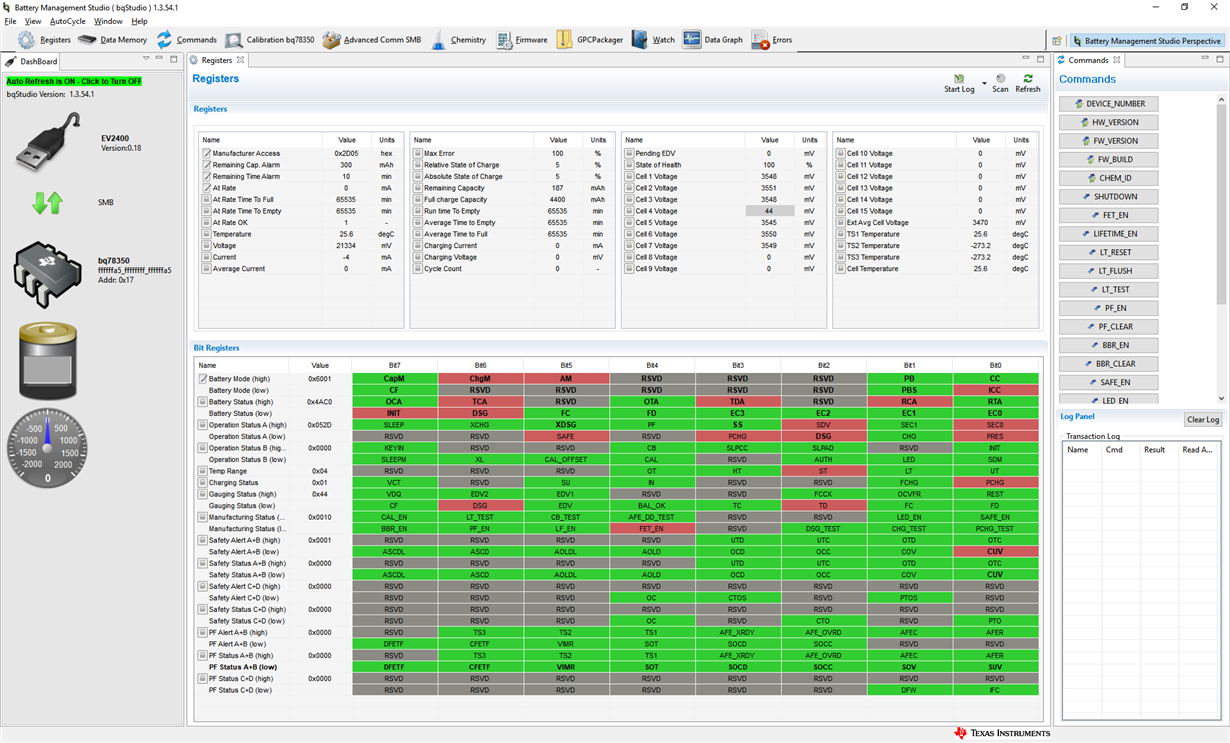This screenshot has width=1230, height=743.
Task: Click the lock icon beside Charging Status
Action: pos(203,483)
